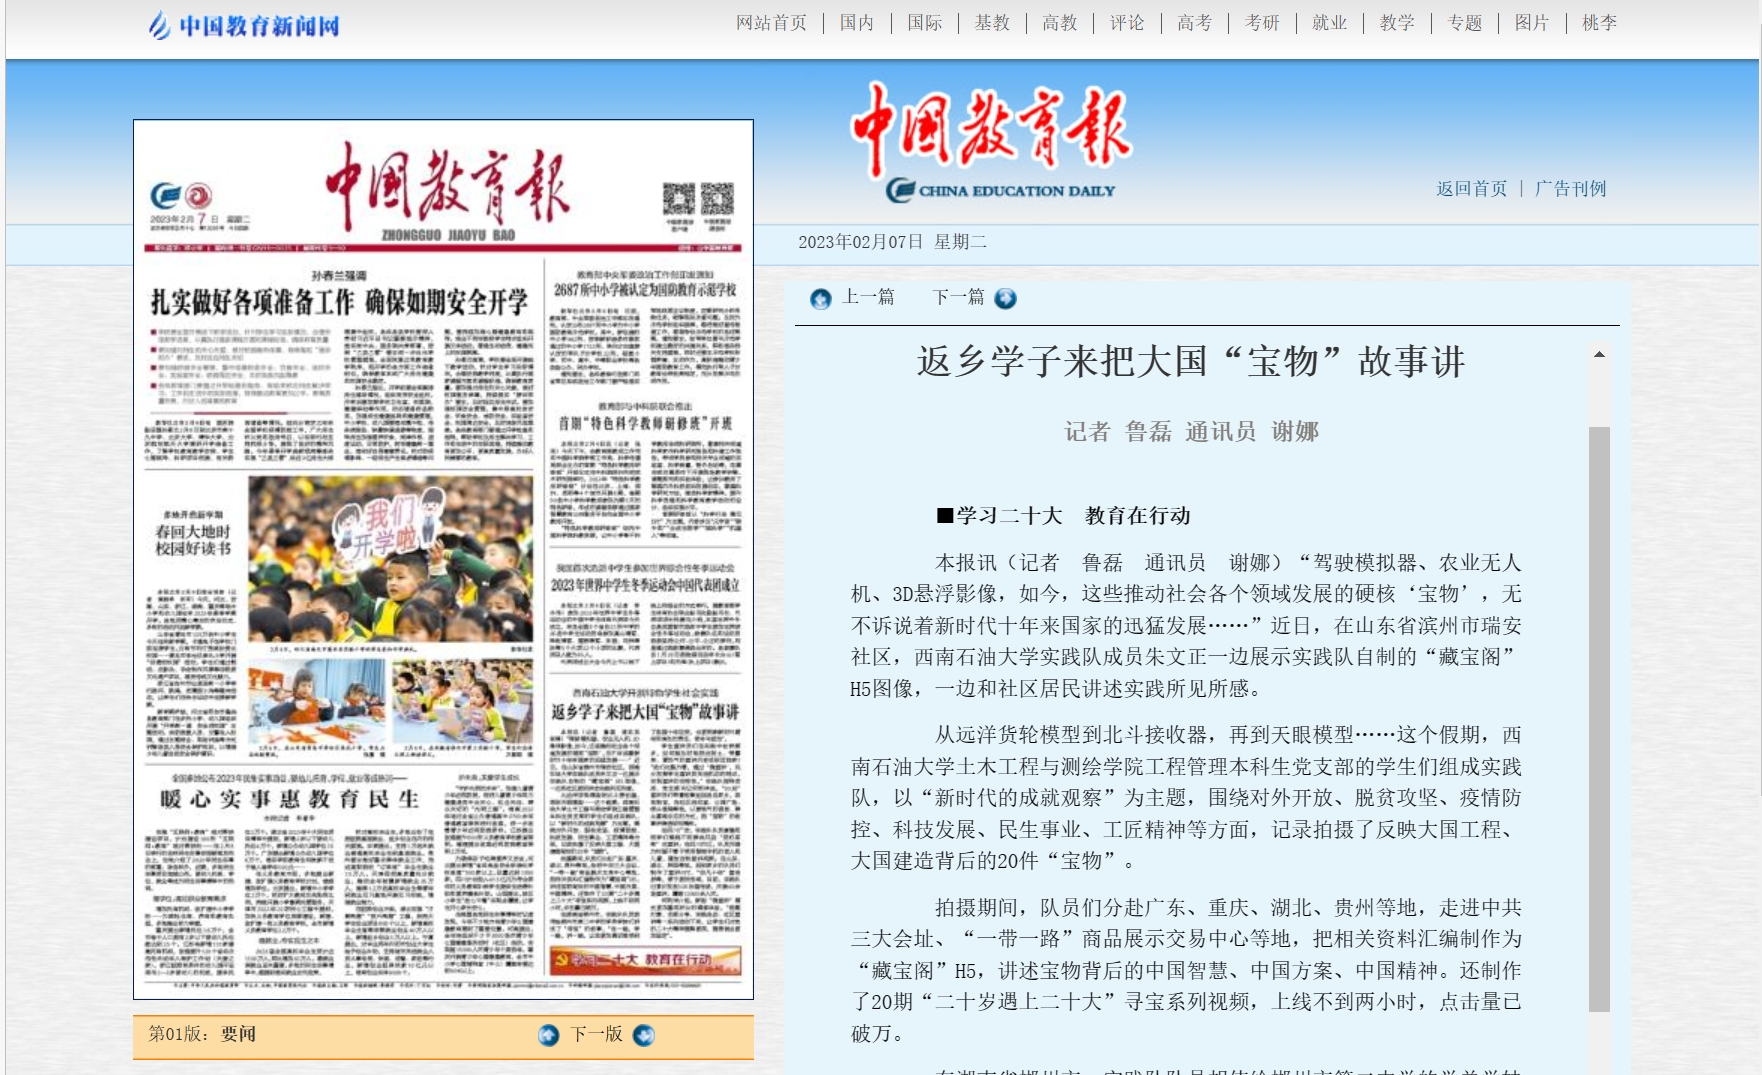Click the 返回首页 link
The height and width of the screenshot is (1075, 1762).
tap(1471, 189)
